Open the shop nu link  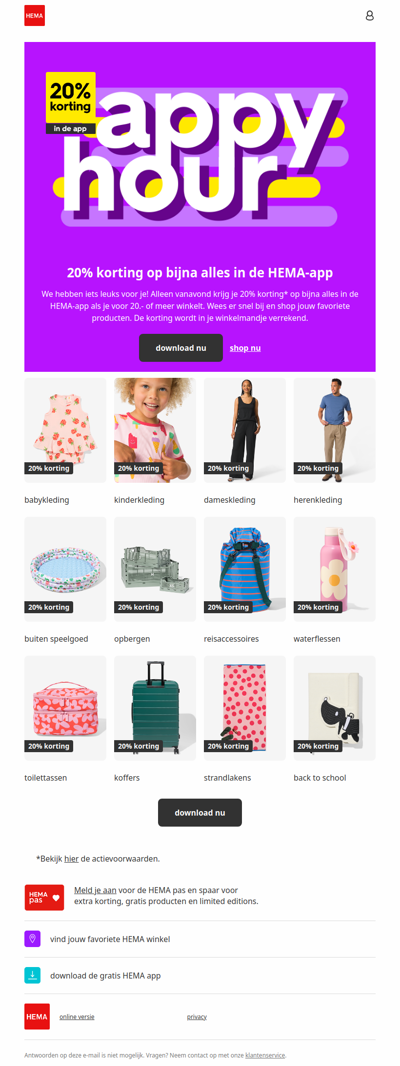click(x=245, y=348)
